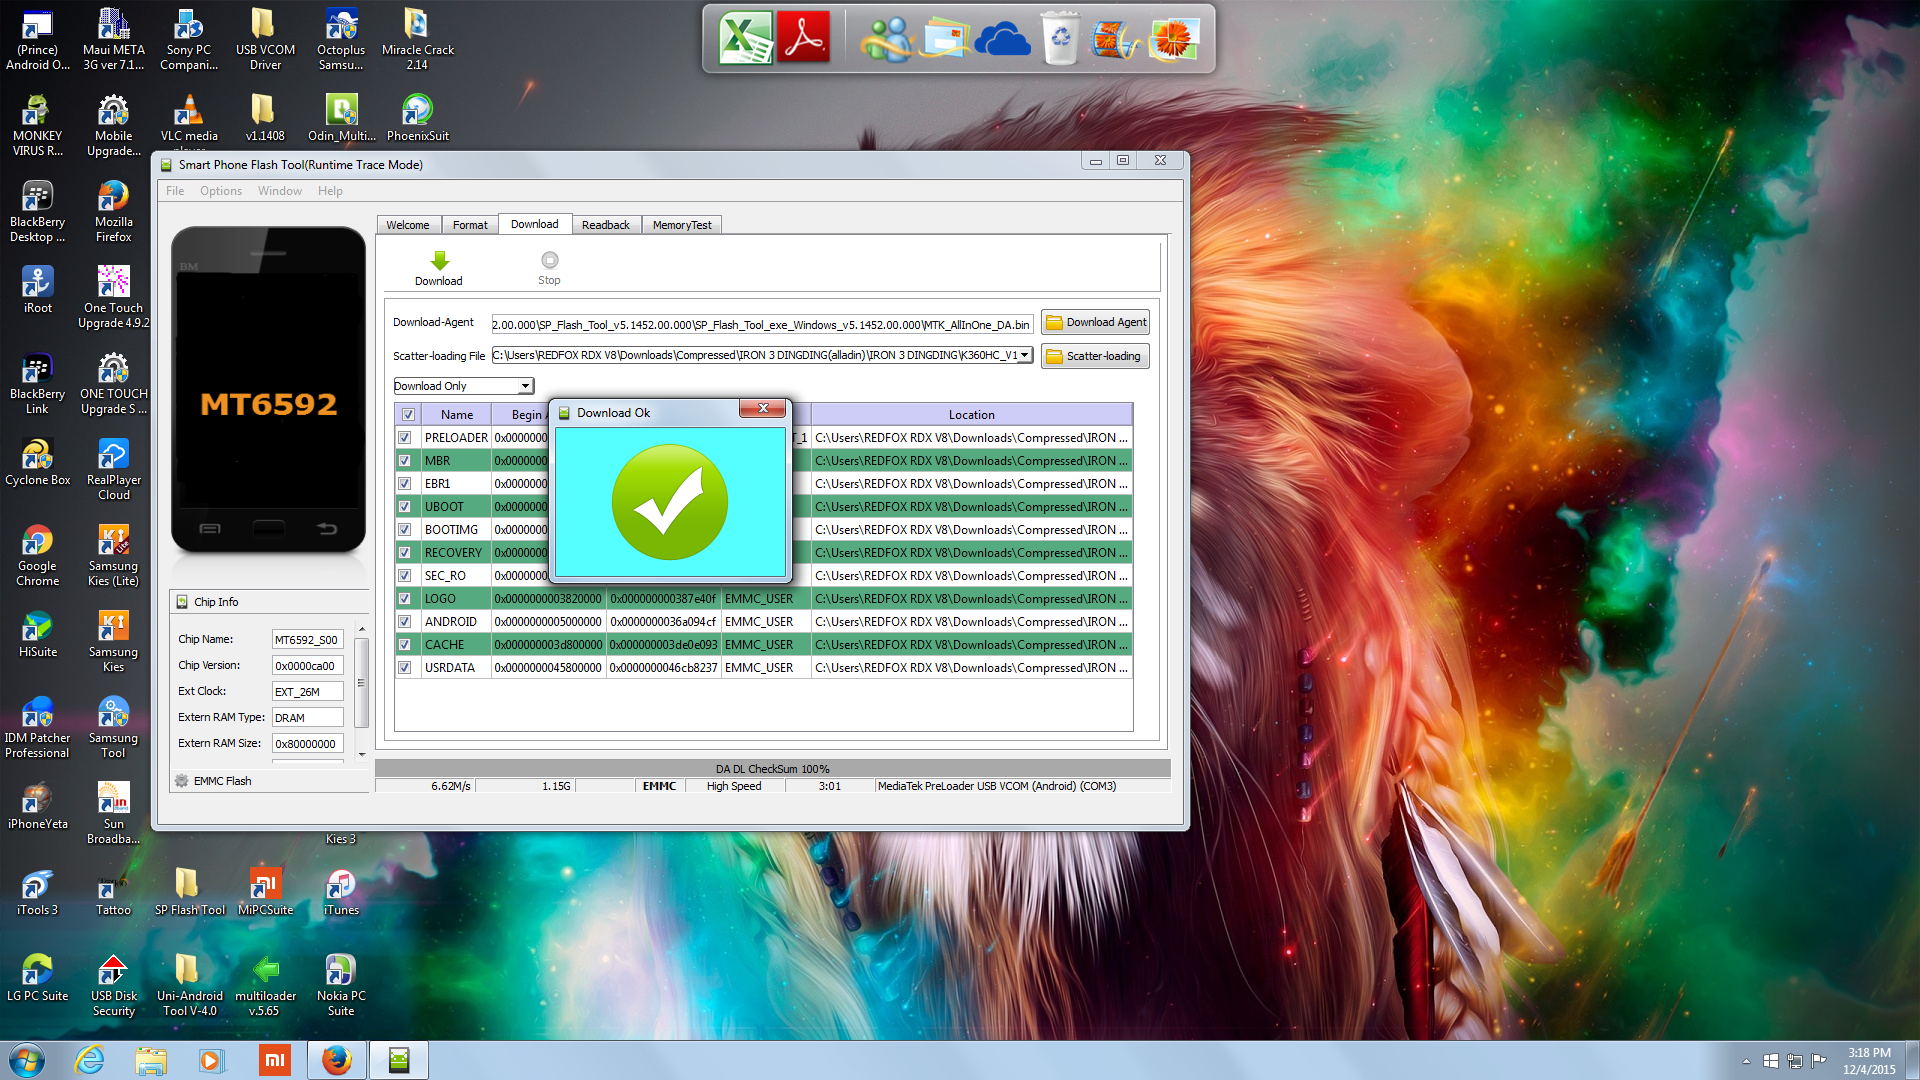Viewport: 1920px width, 1080px height.
Task: Click the Stop icon in toolbar
Action: click(549, 260)
